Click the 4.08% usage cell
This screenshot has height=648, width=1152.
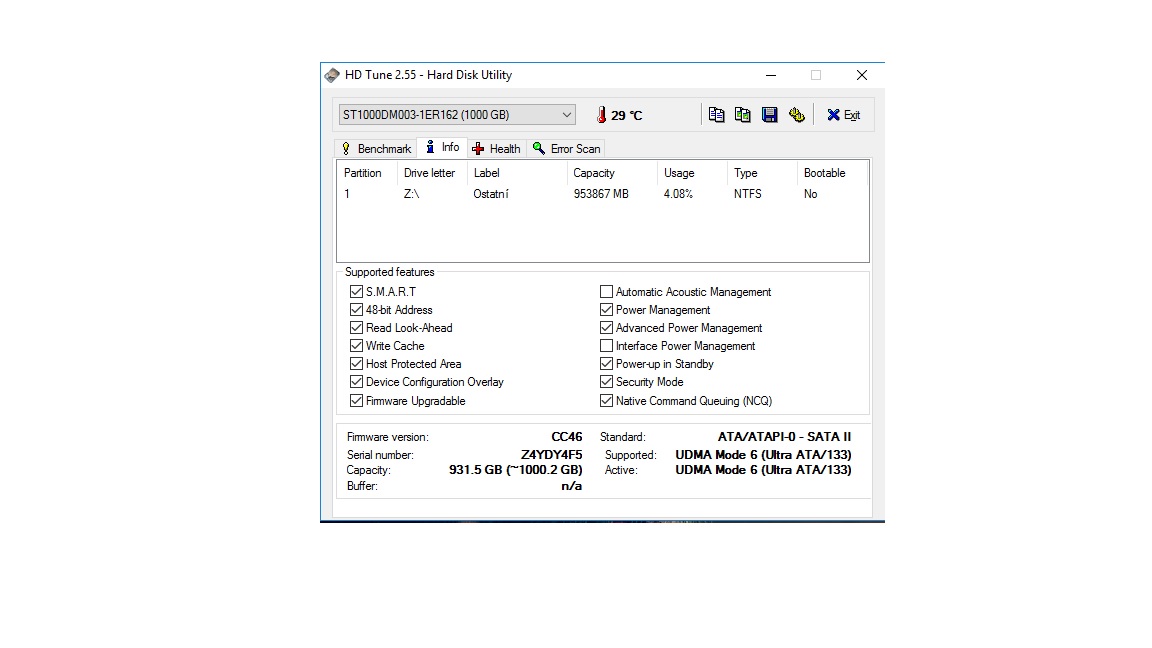coord(678,194)
